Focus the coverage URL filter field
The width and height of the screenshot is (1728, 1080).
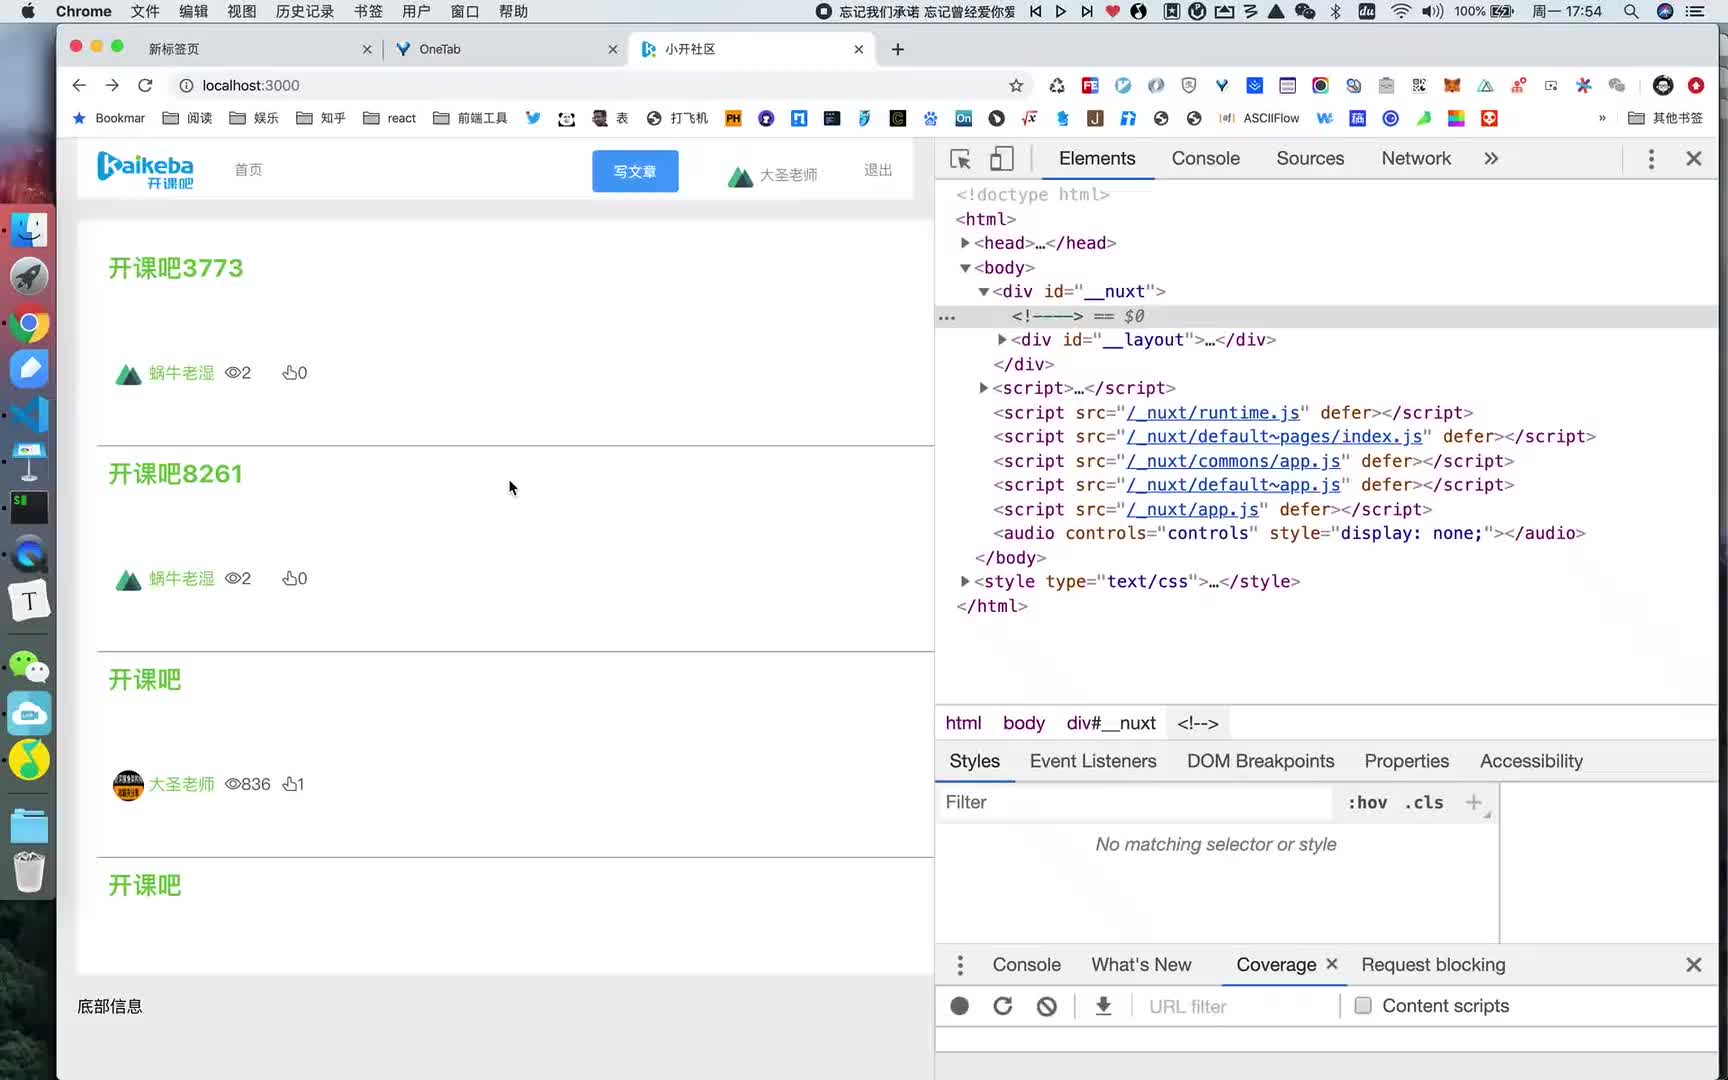pos(1238,1006)
